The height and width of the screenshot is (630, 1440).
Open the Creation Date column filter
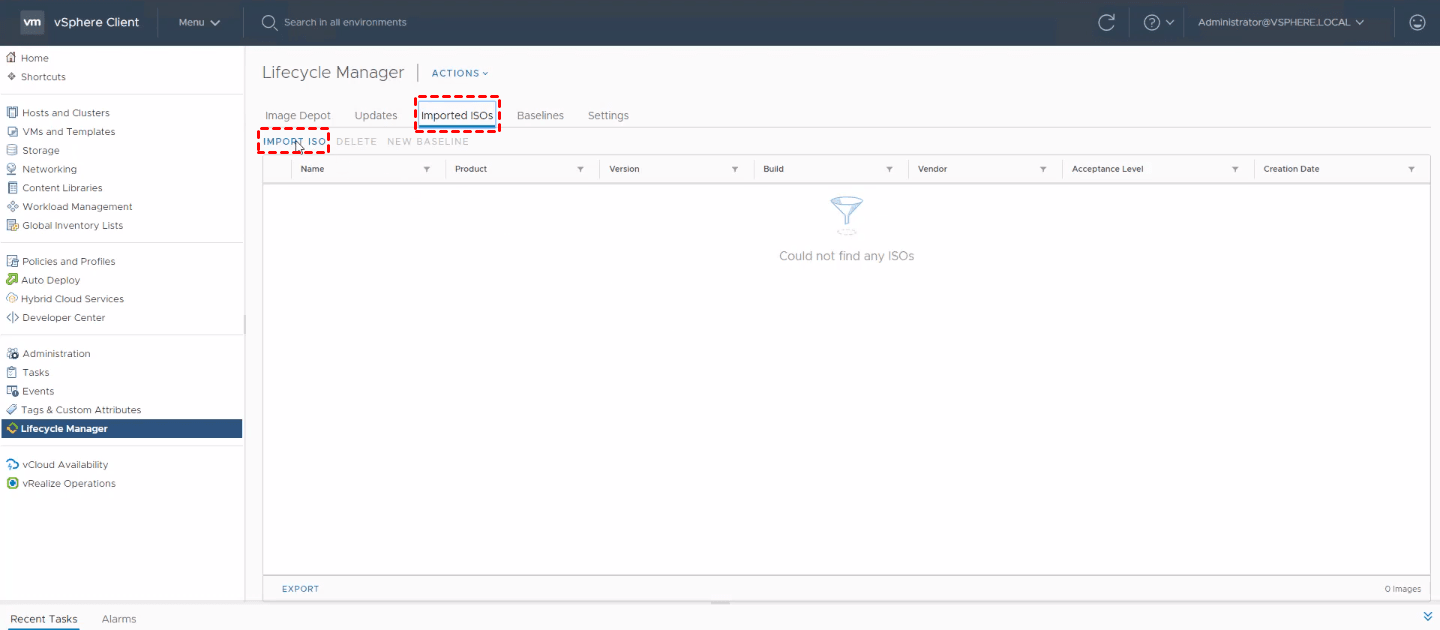pos(1411,170)
